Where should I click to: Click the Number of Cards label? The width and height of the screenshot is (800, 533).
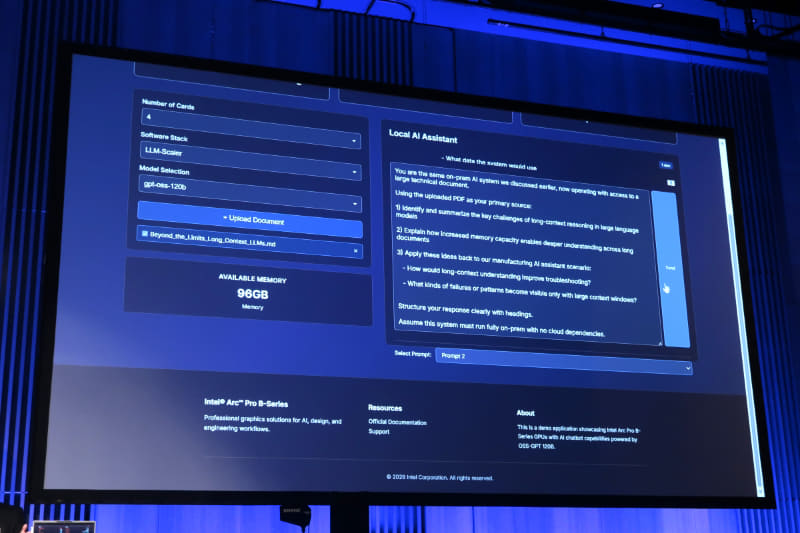(168, 105)
